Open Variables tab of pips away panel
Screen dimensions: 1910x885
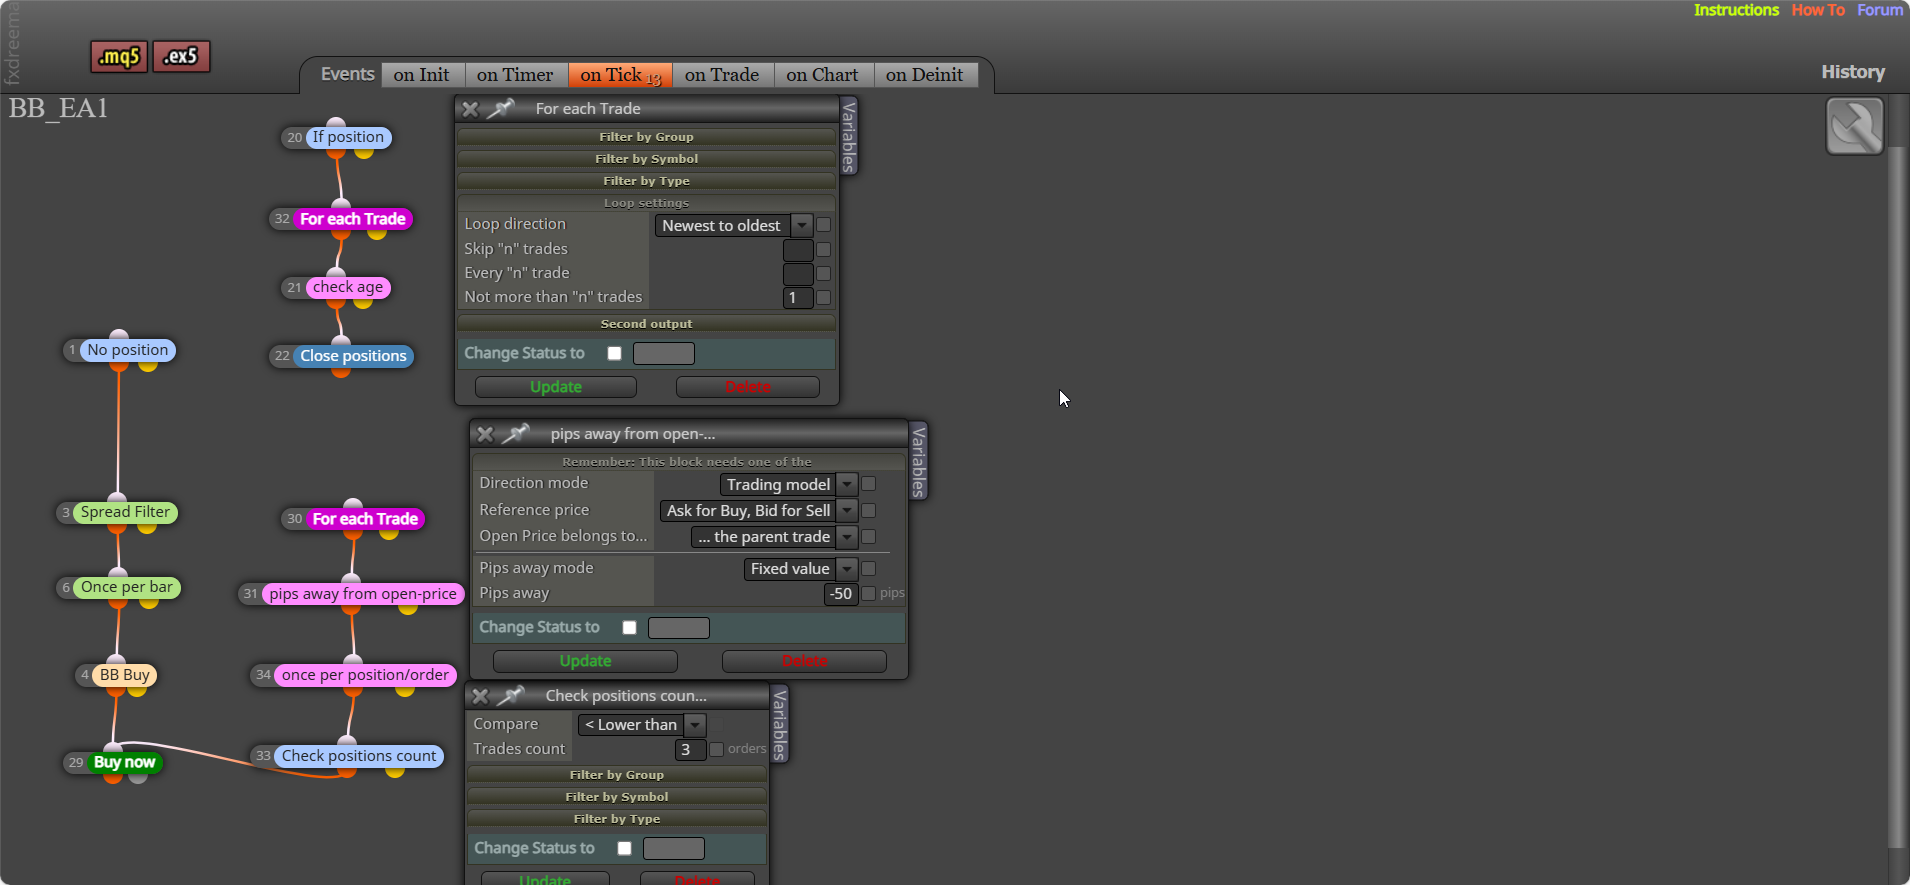(918, 460)
